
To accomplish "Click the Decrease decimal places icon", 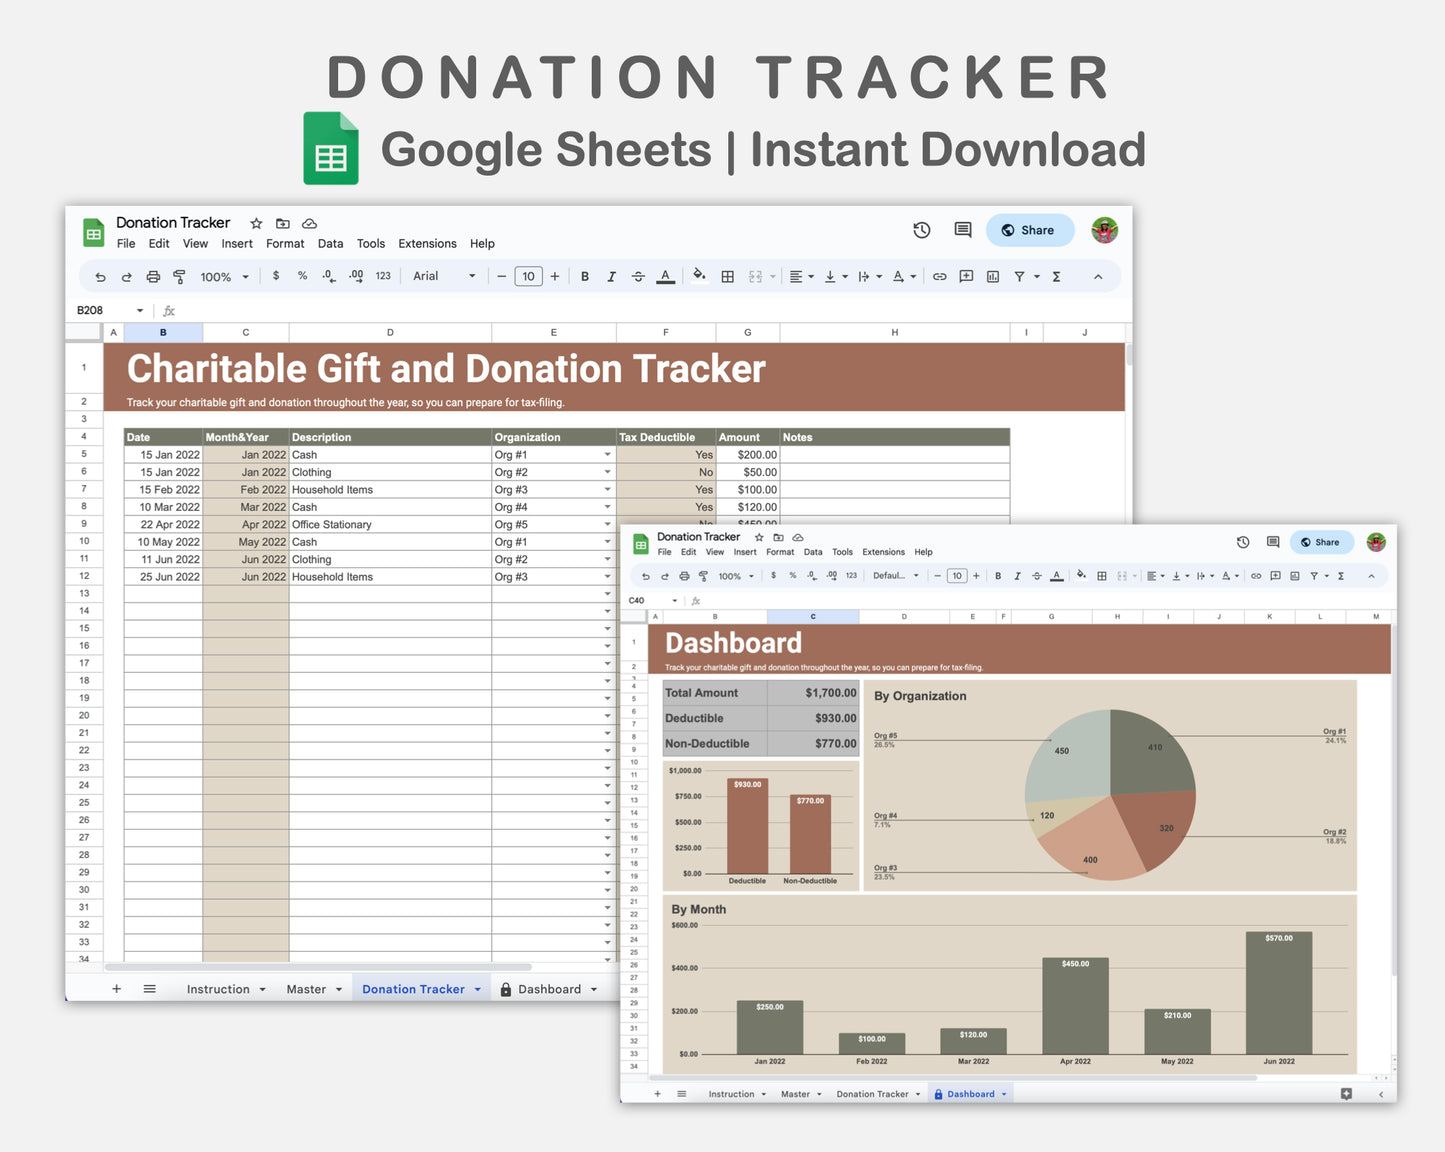I will coord(329,276).
